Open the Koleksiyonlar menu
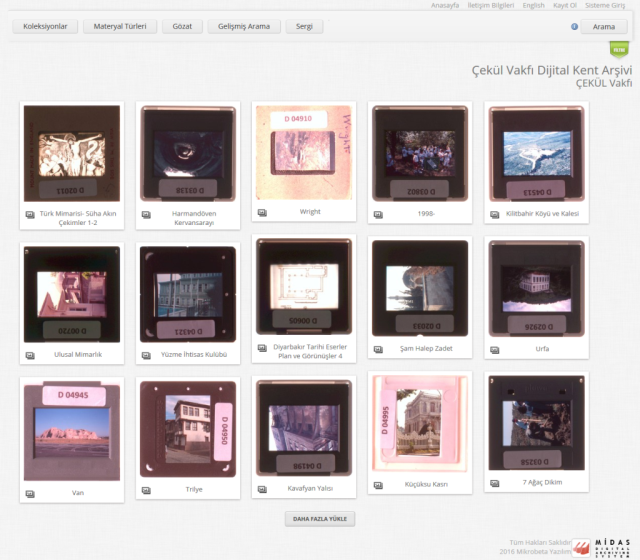This screenshot has height=560, width=640. click(44, 26)
